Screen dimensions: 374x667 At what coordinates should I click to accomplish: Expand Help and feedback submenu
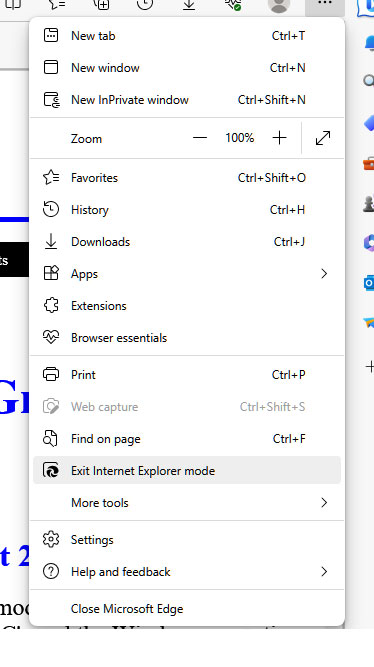pos(187,572)
